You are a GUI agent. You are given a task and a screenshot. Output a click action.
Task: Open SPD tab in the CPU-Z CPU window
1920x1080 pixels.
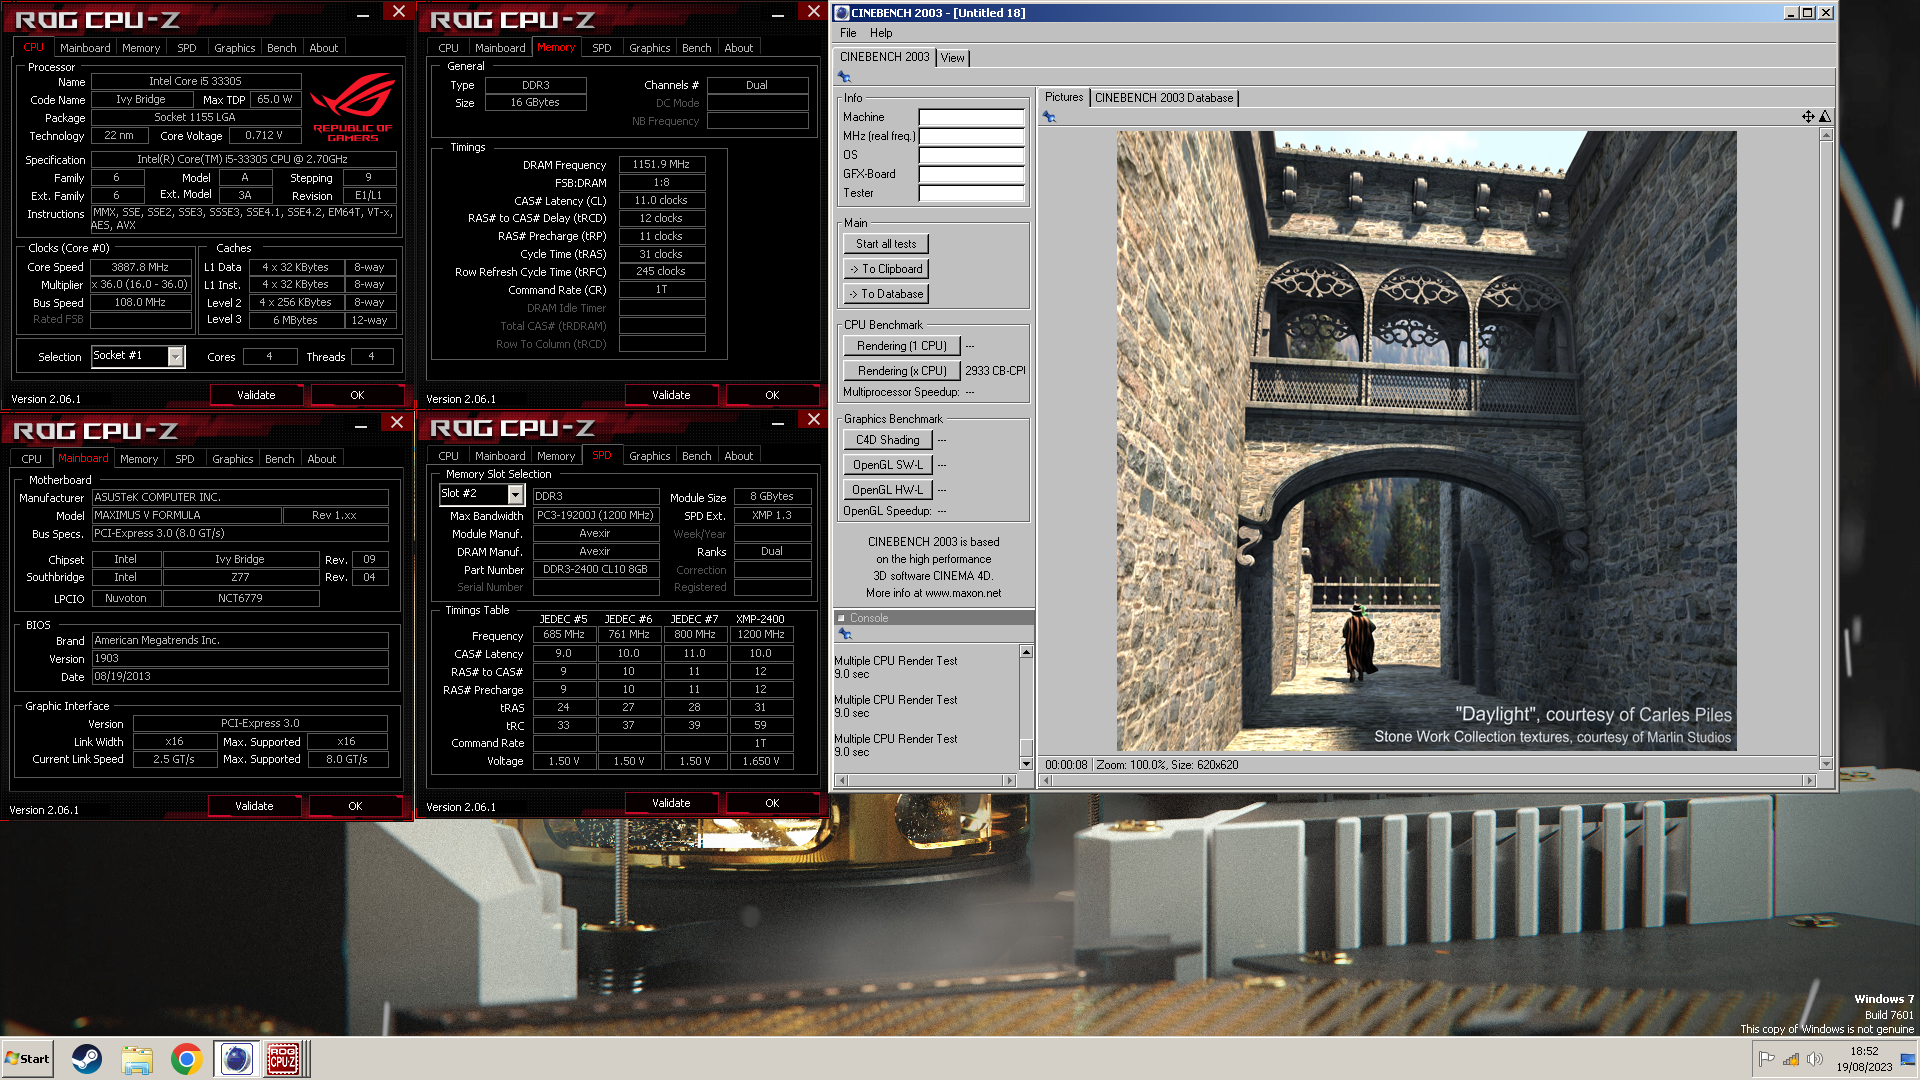[187, 48]
